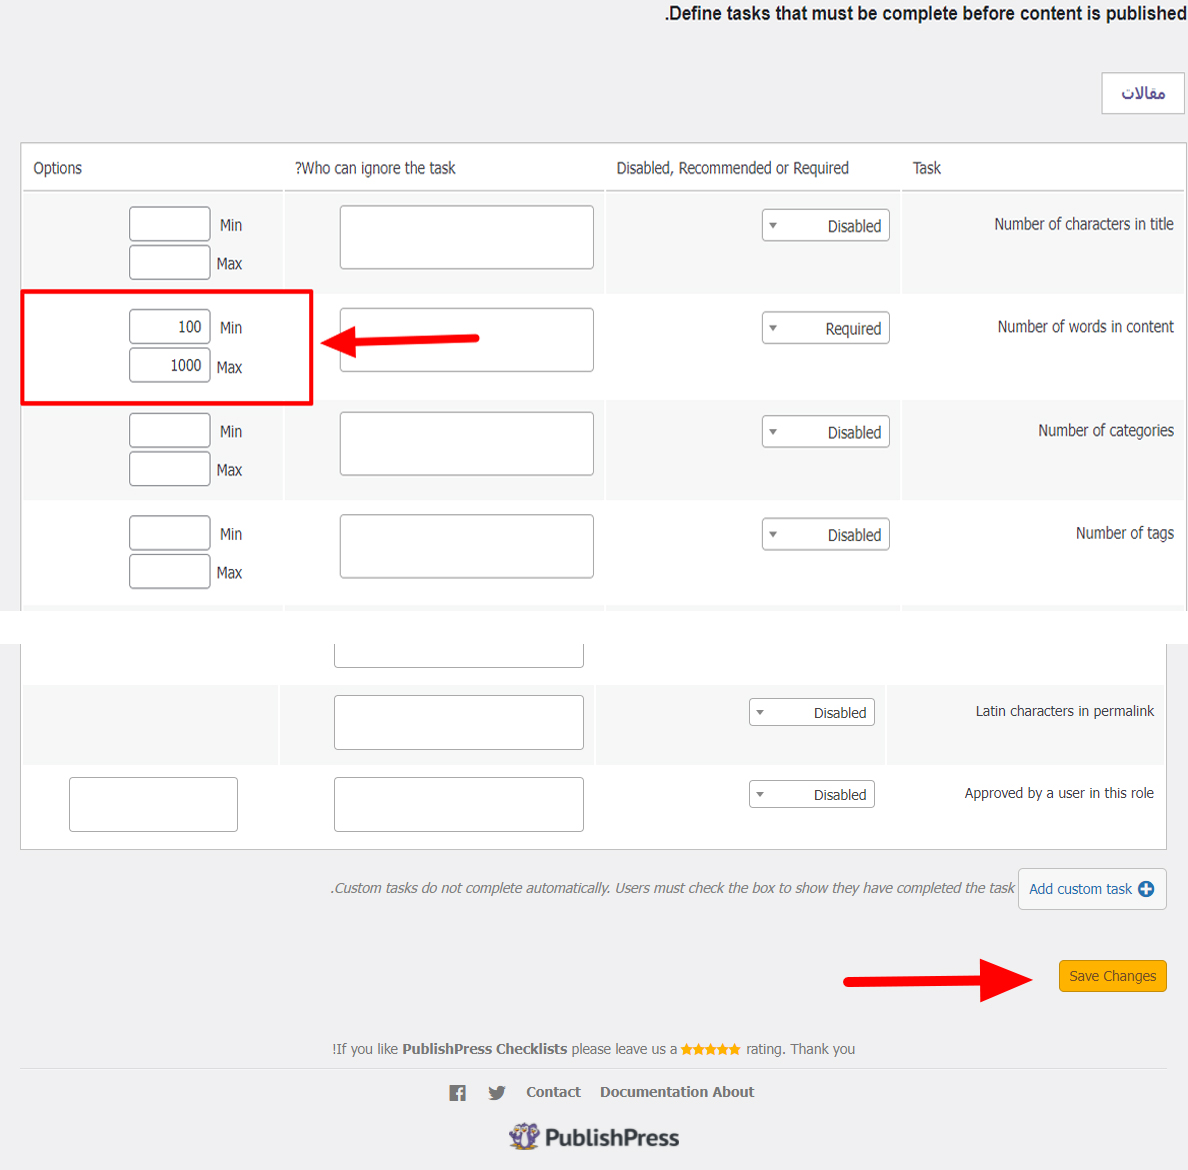Screen dimensions: 1188x1170
Task: Open the Documentation footer link
Action: [656, 1092]
